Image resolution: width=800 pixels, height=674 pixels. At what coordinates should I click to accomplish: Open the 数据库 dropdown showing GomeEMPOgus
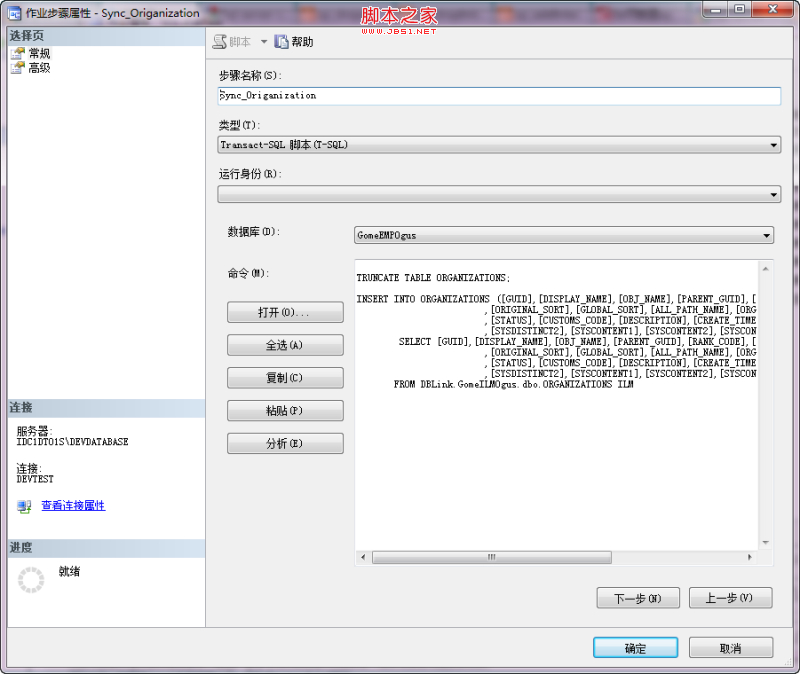pos(766,235)
